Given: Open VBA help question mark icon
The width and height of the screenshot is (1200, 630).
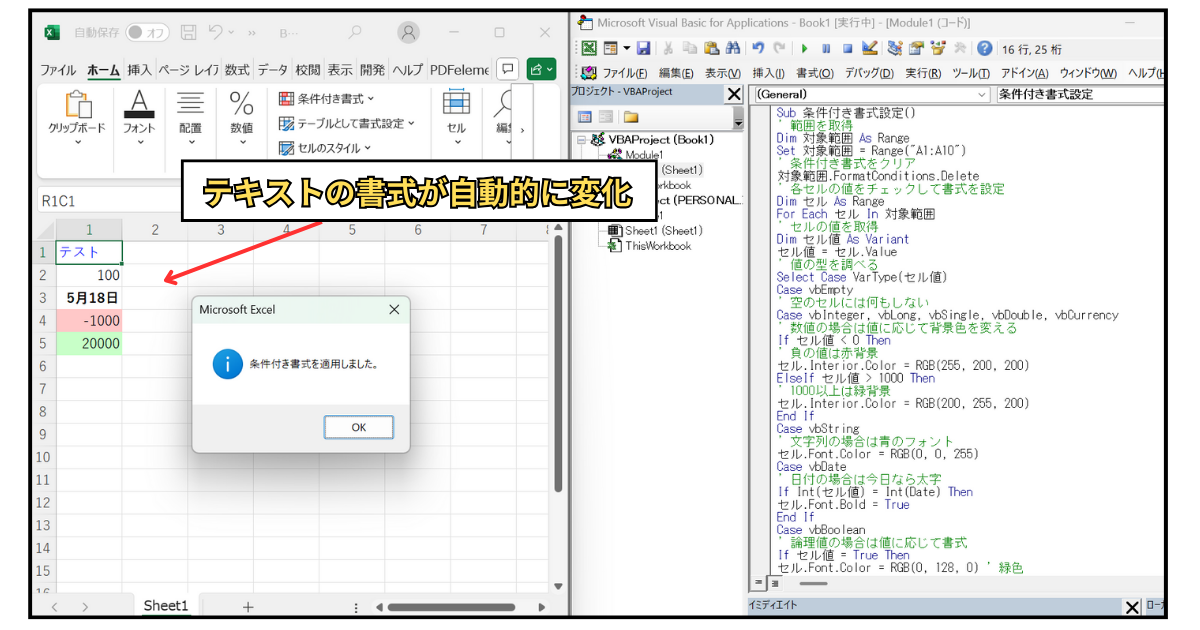Looking at the screenshot, I should (x=985, y=48).
